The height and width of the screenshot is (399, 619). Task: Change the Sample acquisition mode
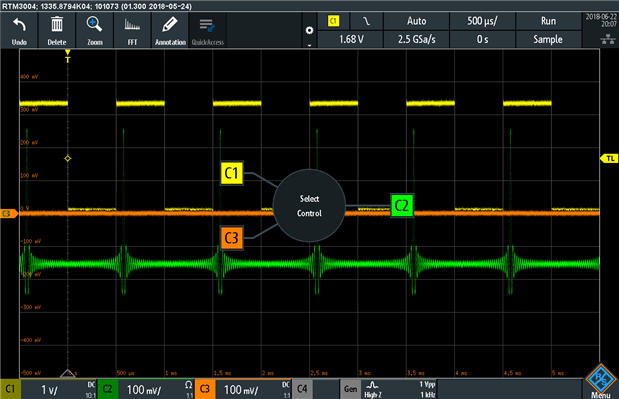pyautogui.click(x=548, y=39)
